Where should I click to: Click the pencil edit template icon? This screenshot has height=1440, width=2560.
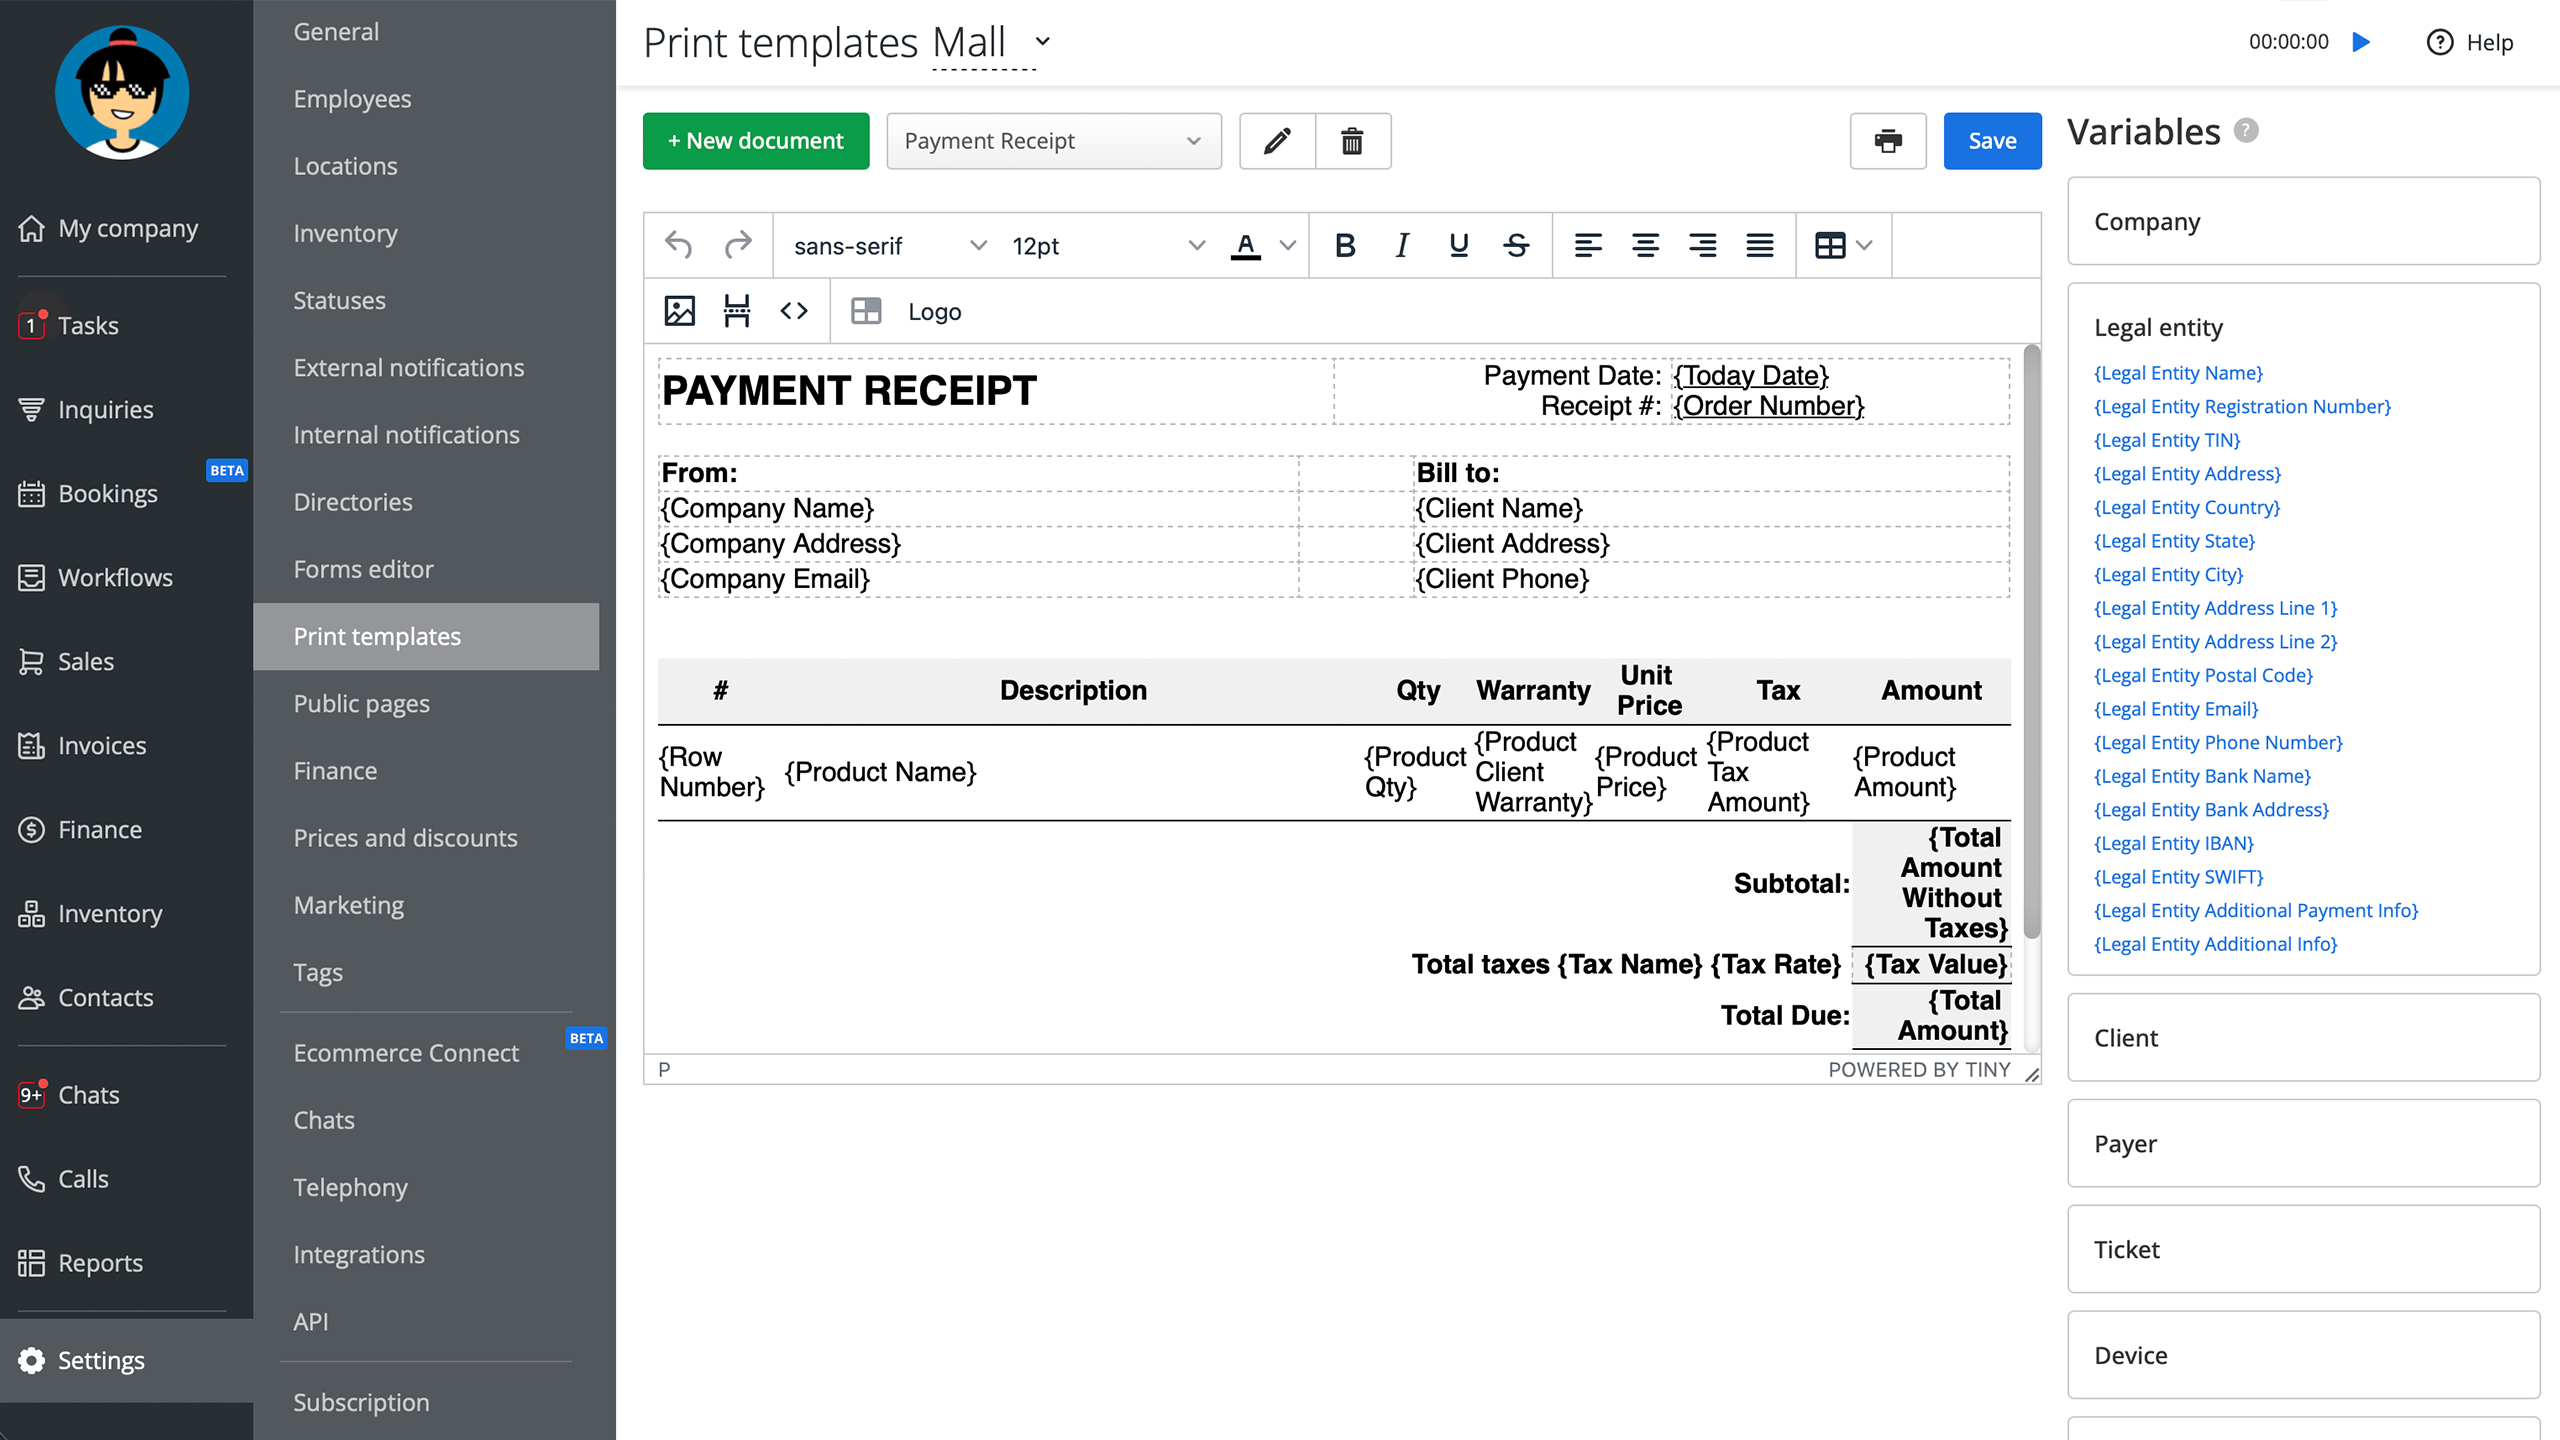click(1277, 141)
